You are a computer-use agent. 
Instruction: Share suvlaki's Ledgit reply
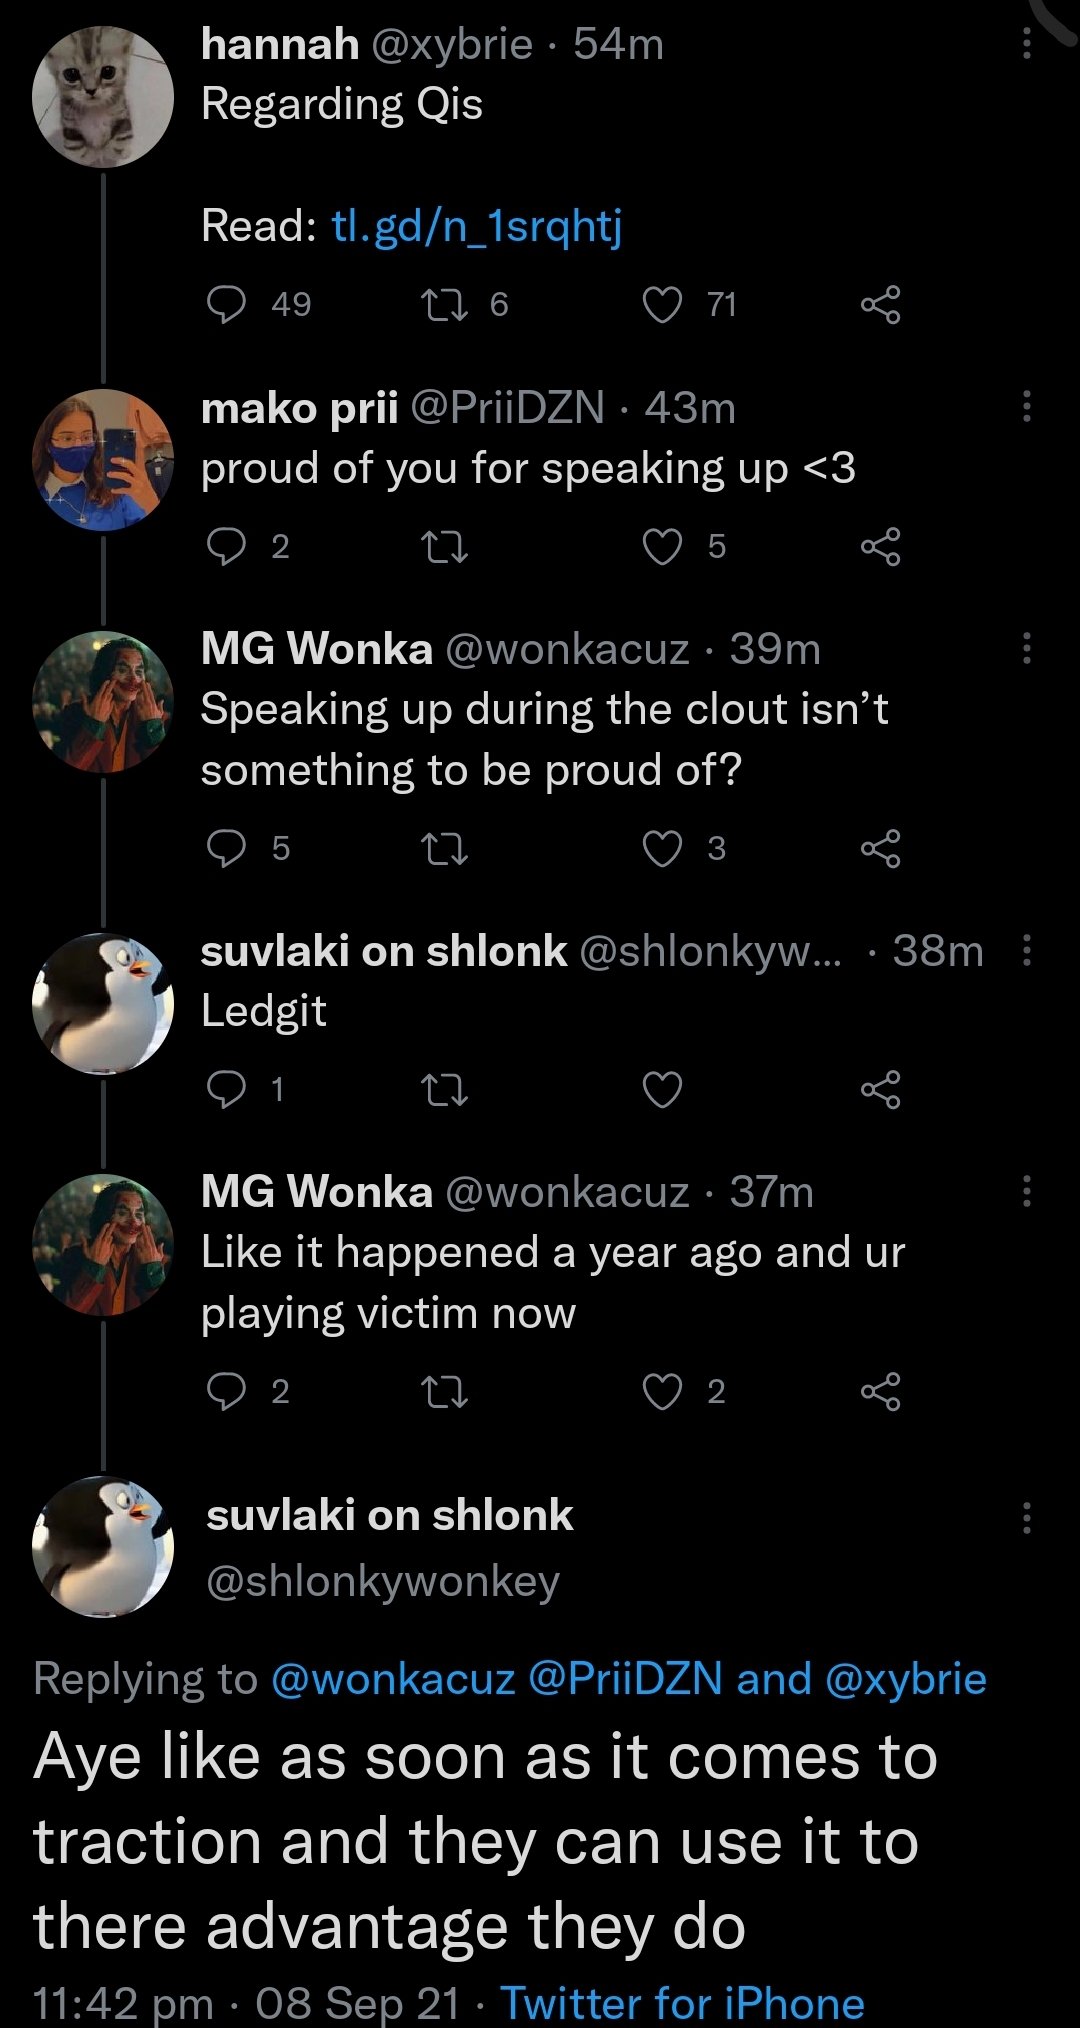pyautogui.click(x=880, y=1089)
